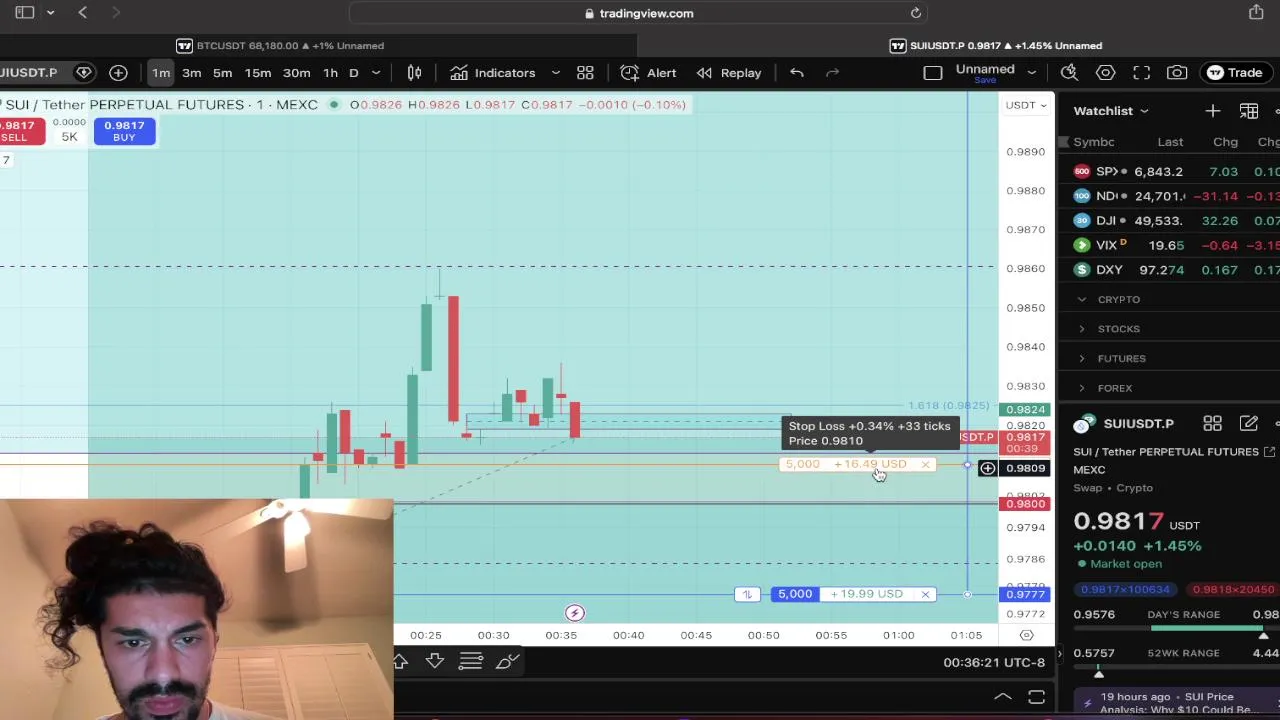Open the edit note icon beside SUIUSDT.P
The height and width of the screenshot is (720, 1280).
[1249, 424]
